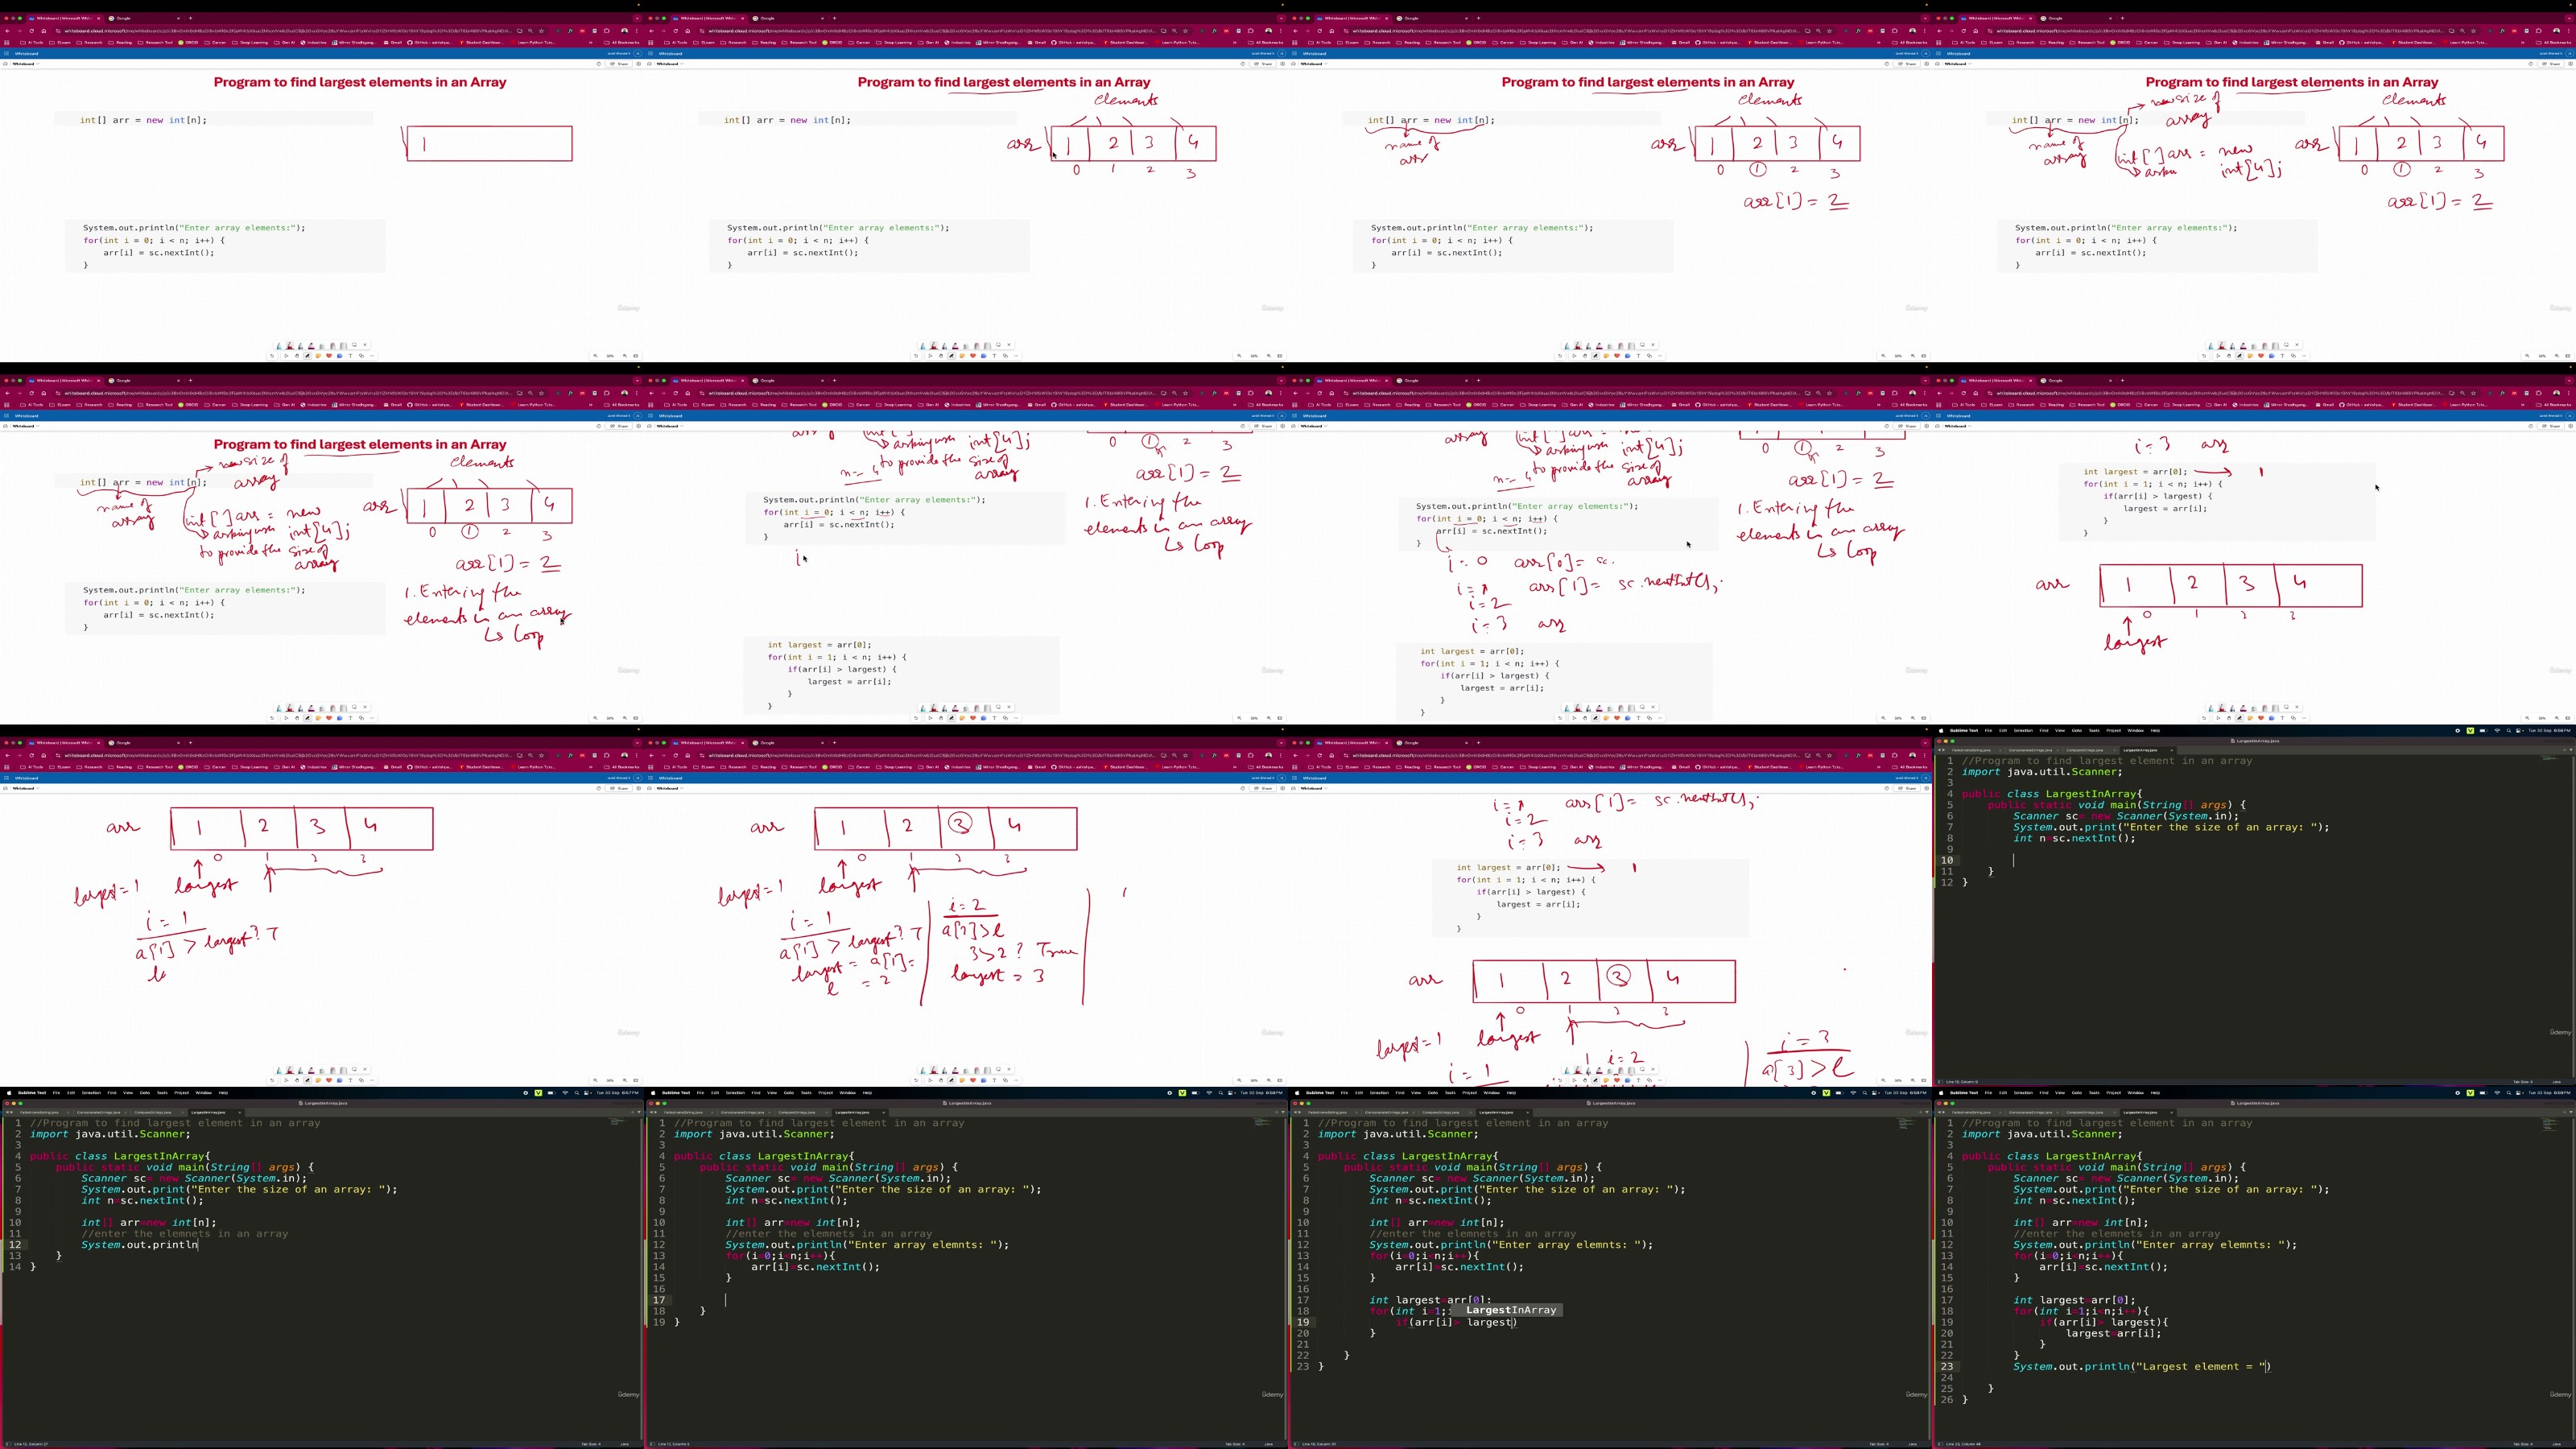This screenshot has height=1449, width=2576.
Task: Toggle the inking pen tool in first whiteboard toolbar
Action: pos(308,356)
